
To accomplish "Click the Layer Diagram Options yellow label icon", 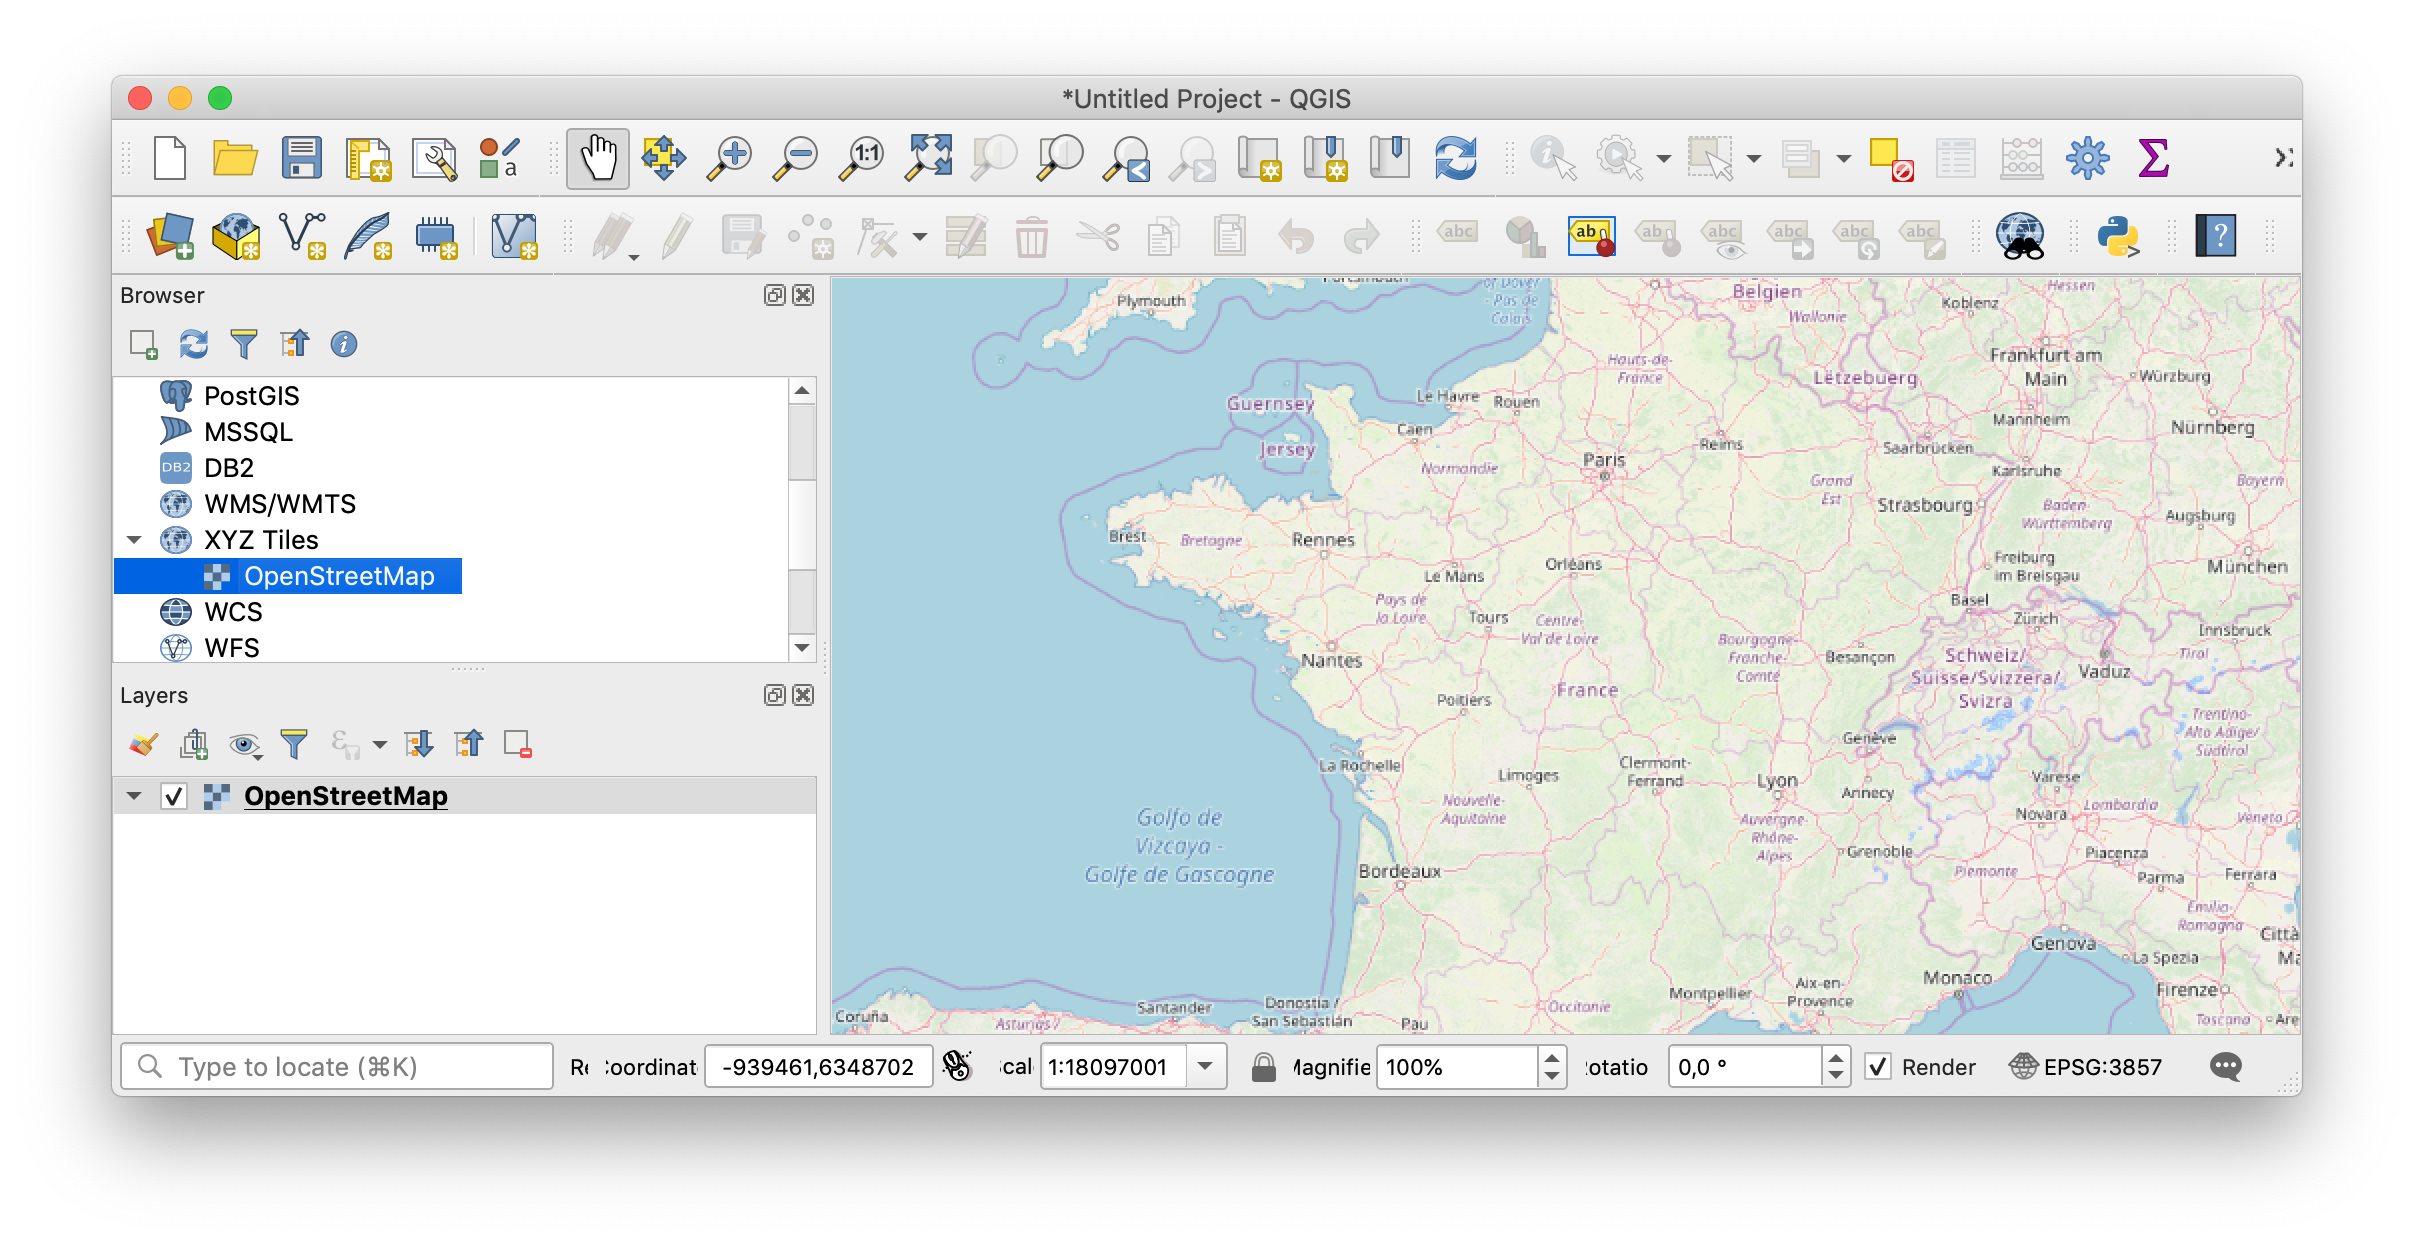I will click(1591, 237).
